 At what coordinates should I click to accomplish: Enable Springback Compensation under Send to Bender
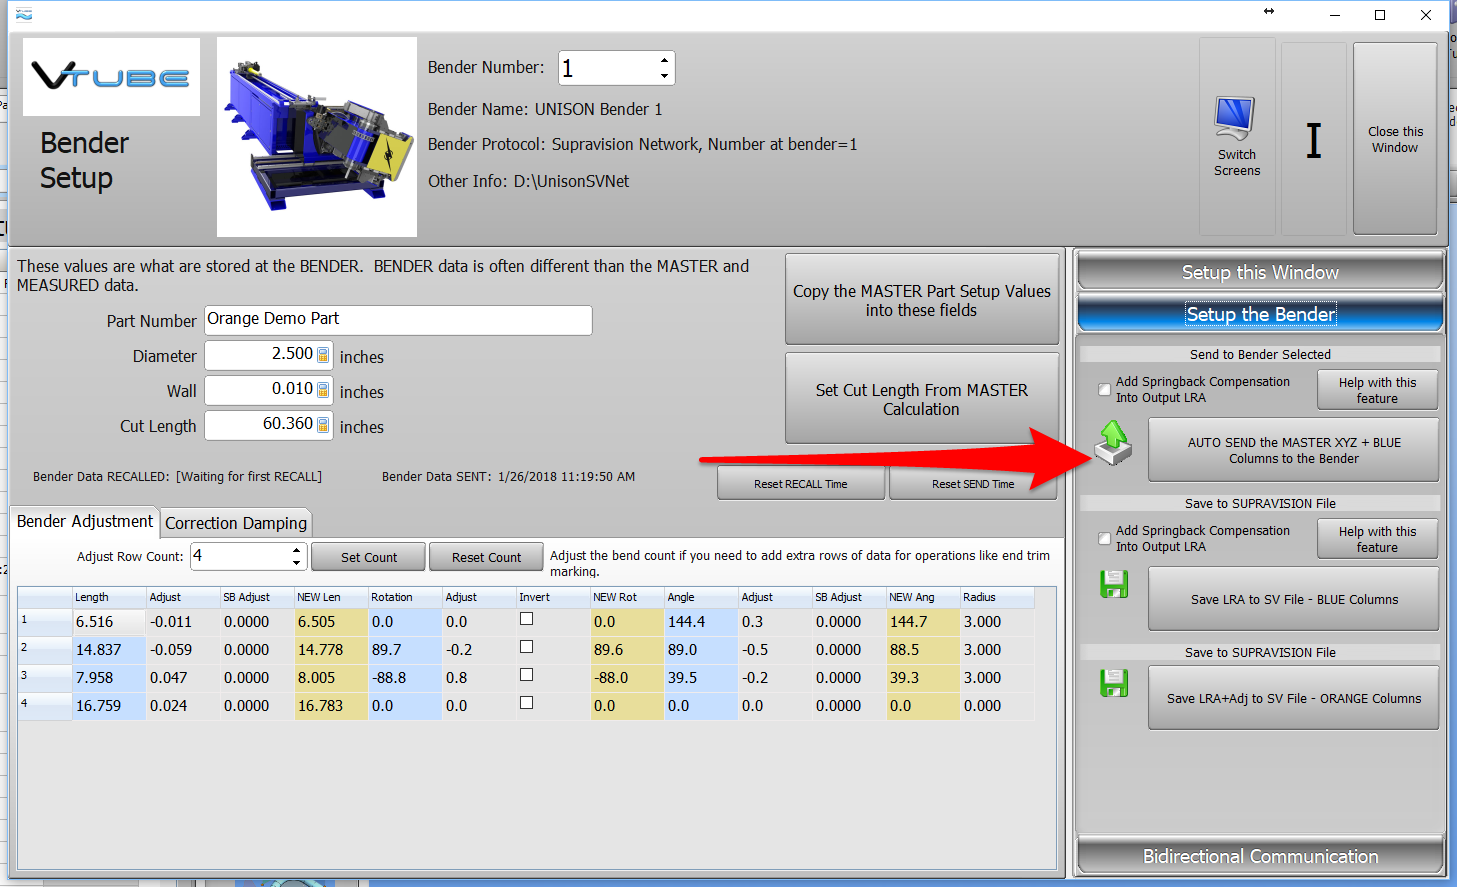click(1105, 390)
